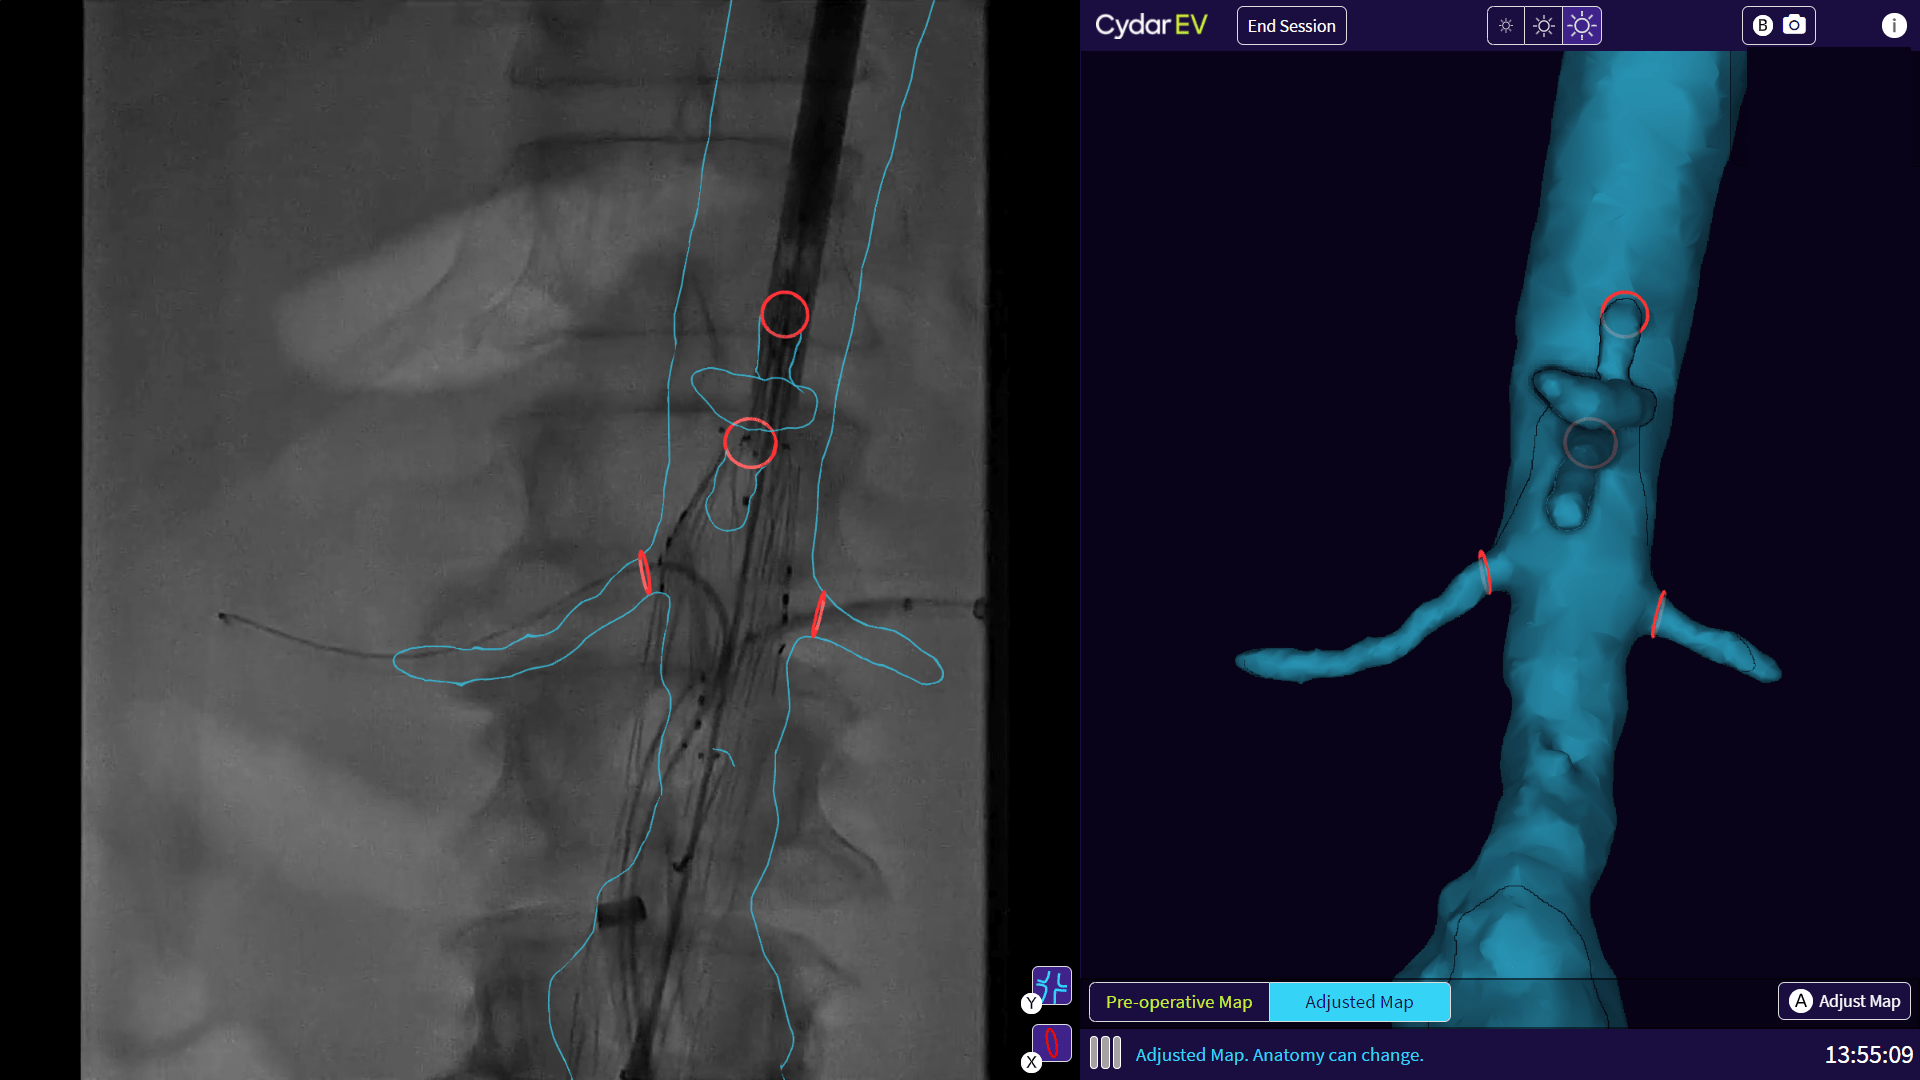Viewport: 1920px width, 1080px height.
Task: Click the triple-bar icon beside the status message
Action: [x=1105, y=1052]
